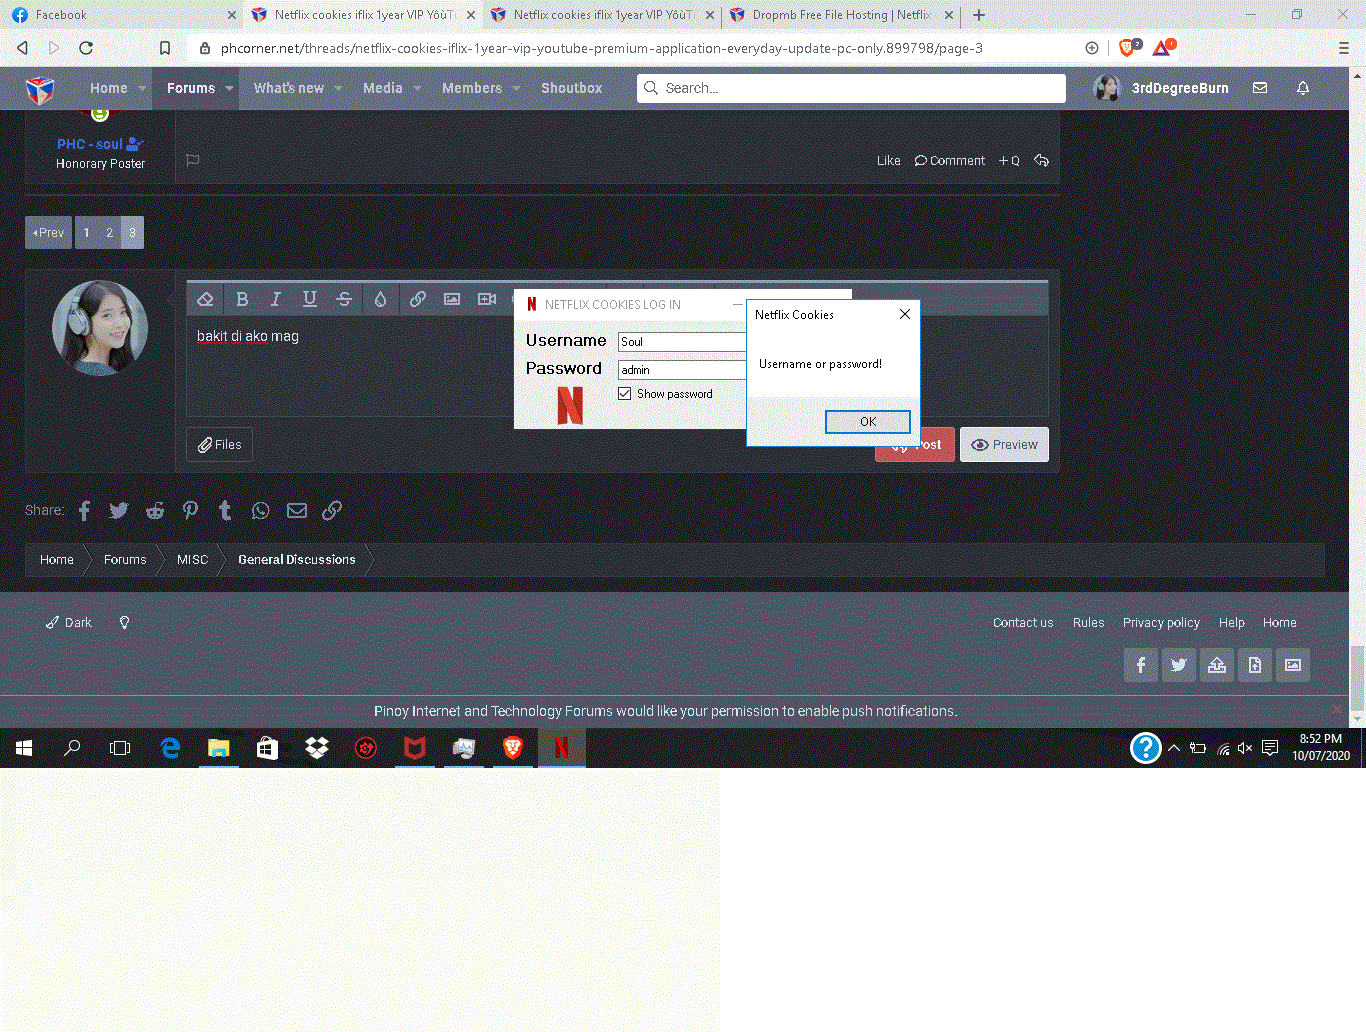
Task: Select the eraser remove formatting icon
Action: (x=205, y=299)
